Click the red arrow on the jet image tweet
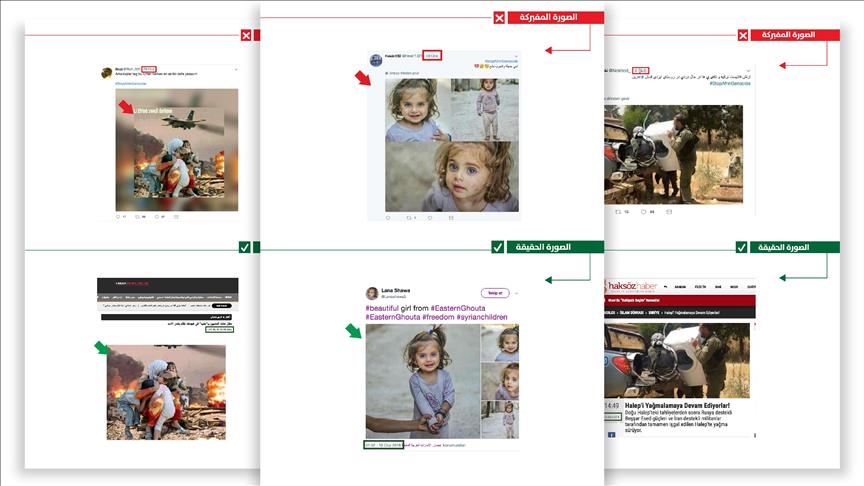Viewport: 864px width, 486px height. pos(125,105)
